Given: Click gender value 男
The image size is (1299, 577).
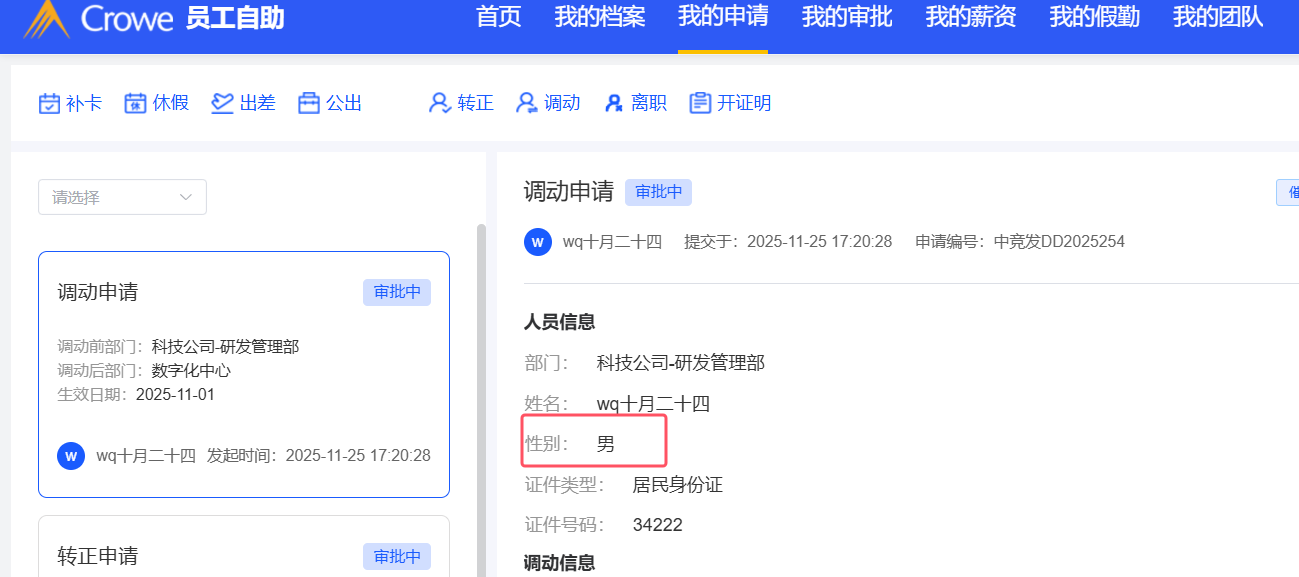Looking at the screenshot, I should [606, 444].
